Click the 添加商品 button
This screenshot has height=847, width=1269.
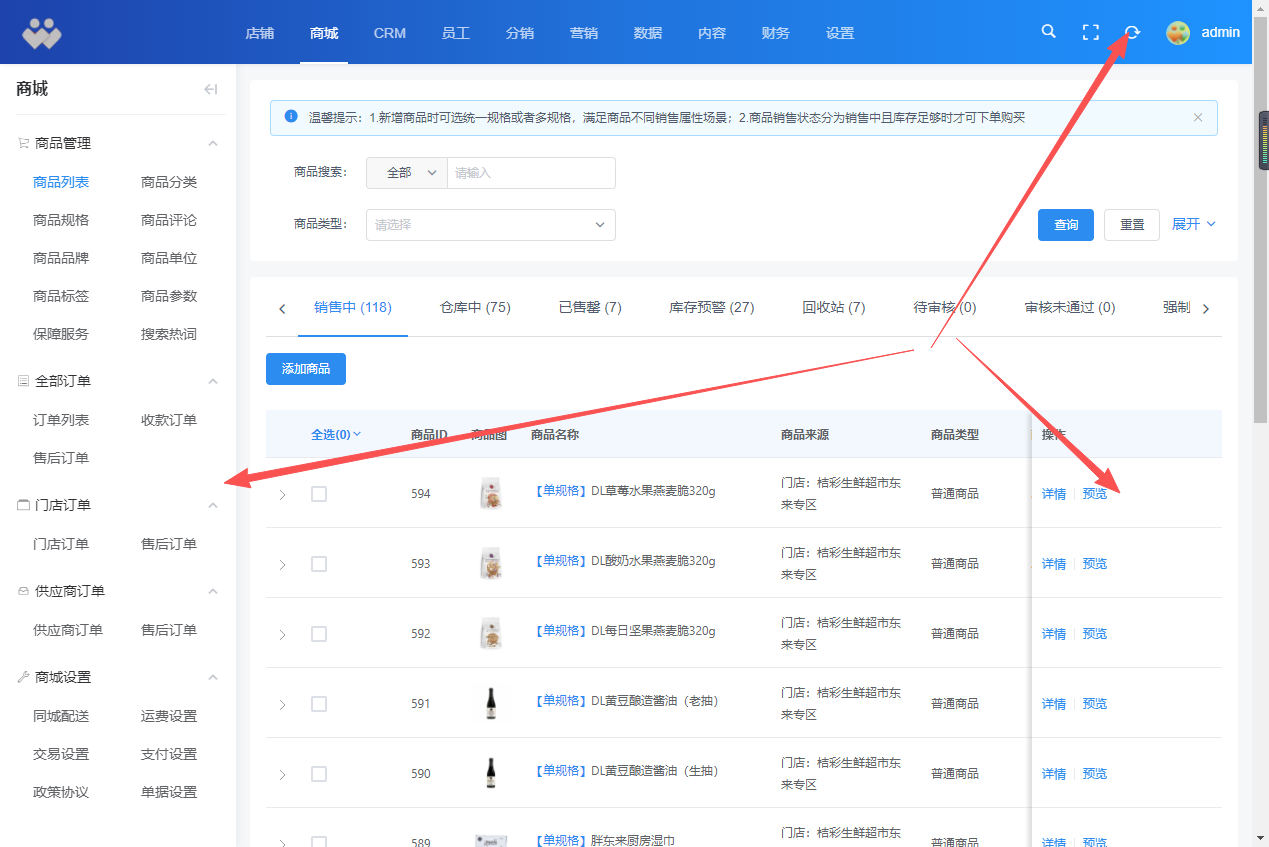[x=306, y=369]
